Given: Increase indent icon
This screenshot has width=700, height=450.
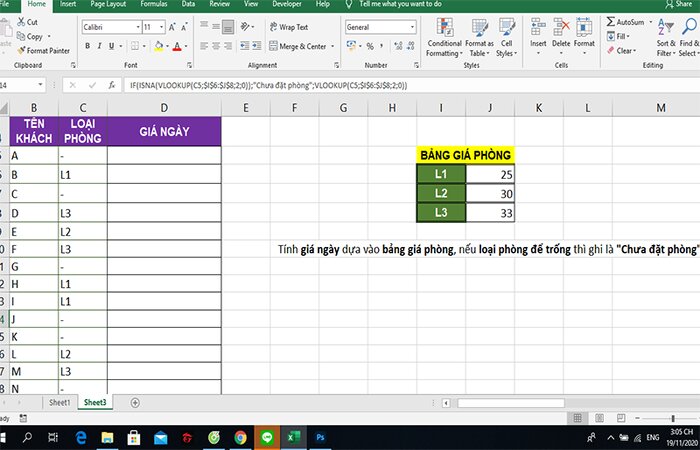Looking at the screenshot, I should tap(257, 46).
